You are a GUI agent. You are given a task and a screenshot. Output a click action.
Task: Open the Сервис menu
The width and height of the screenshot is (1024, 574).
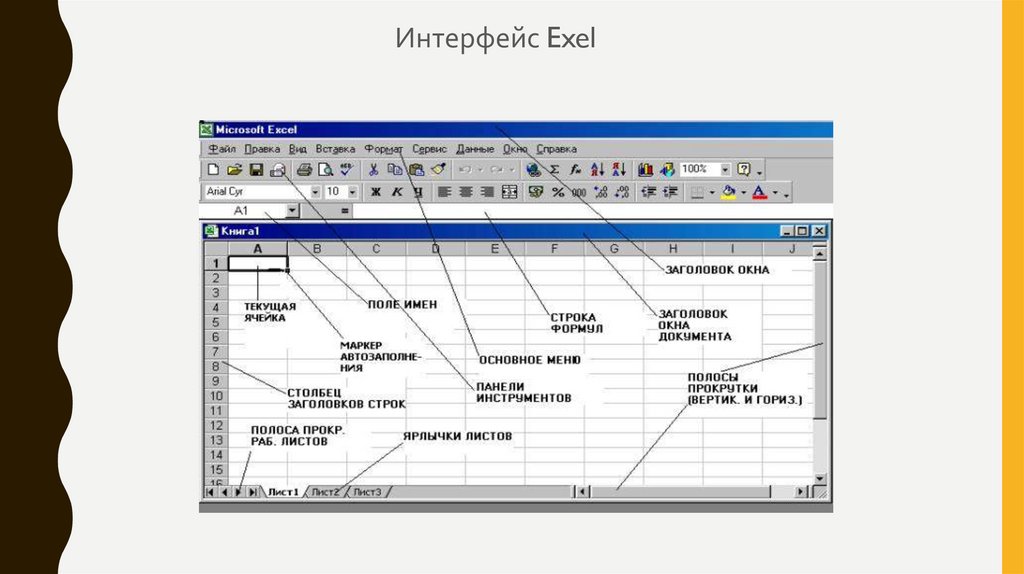pyautogui.click(x=429, y=149)
